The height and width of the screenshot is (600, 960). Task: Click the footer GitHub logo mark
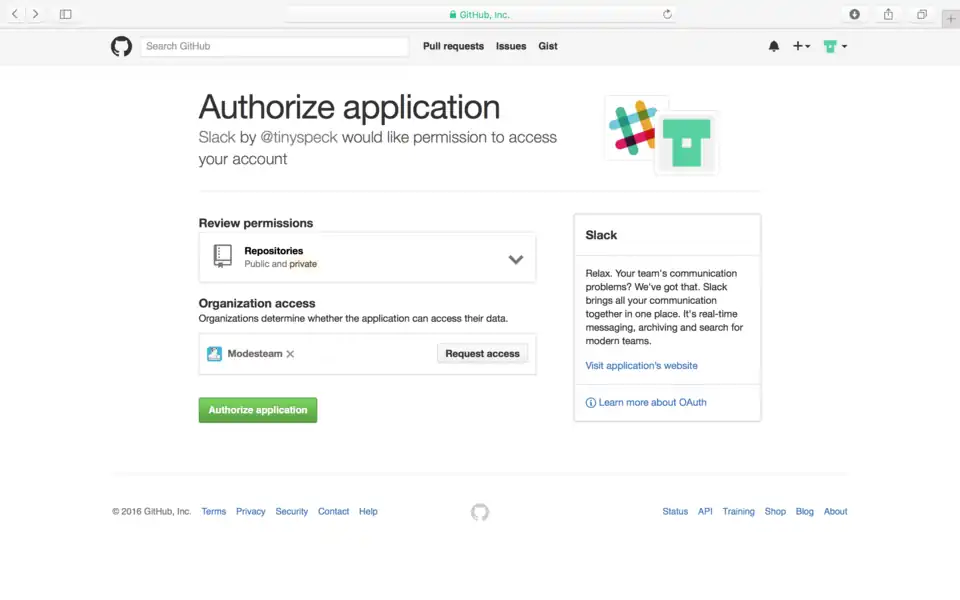coord(480,512)
